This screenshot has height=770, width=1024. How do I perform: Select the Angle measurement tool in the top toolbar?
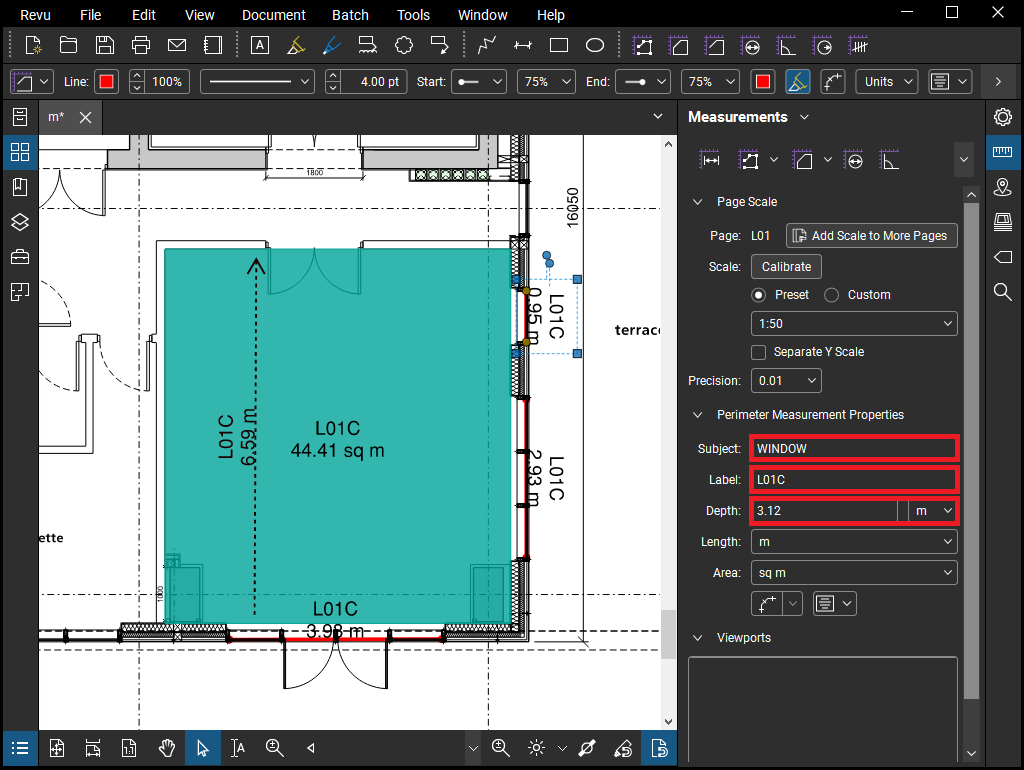click(x=786, y=46)
